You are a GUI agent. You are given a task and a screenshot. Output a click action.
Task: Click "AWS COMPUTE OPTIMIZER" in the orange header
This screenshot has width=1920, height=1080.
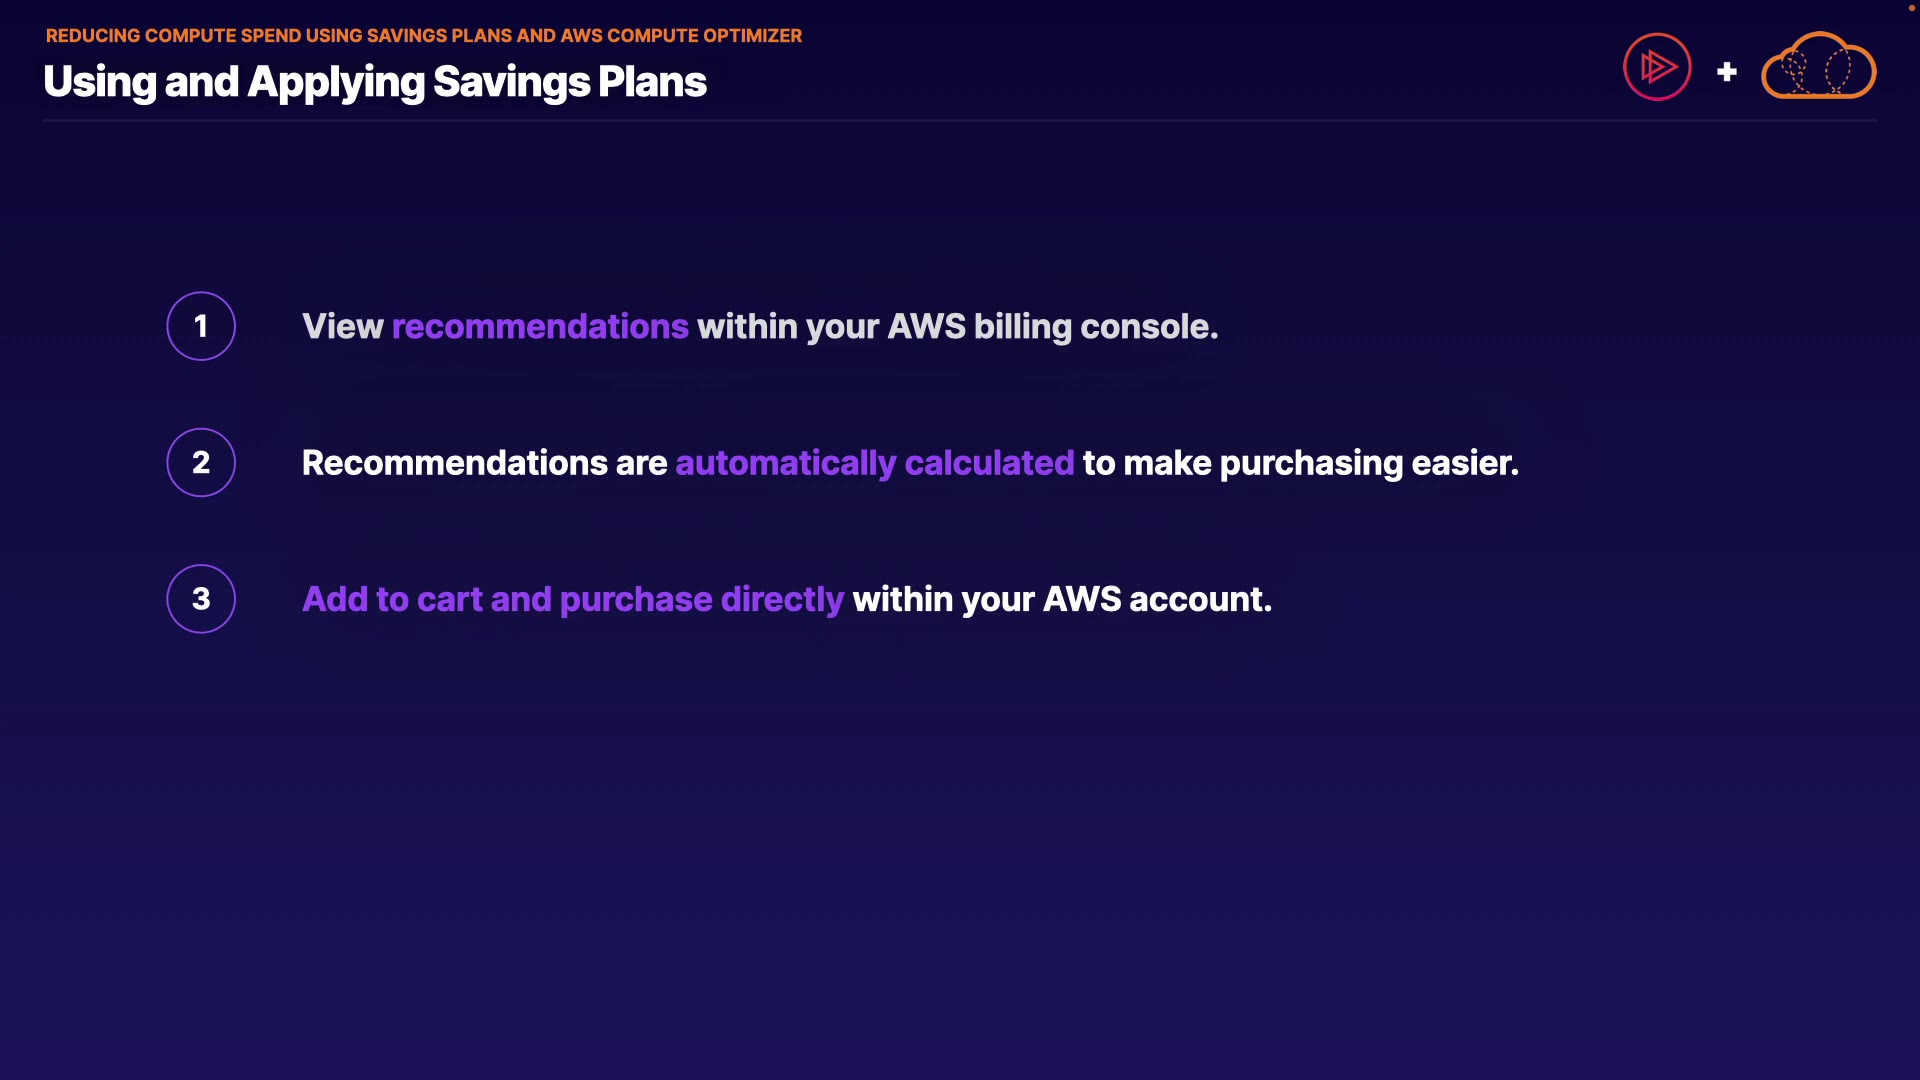[681, 36]
